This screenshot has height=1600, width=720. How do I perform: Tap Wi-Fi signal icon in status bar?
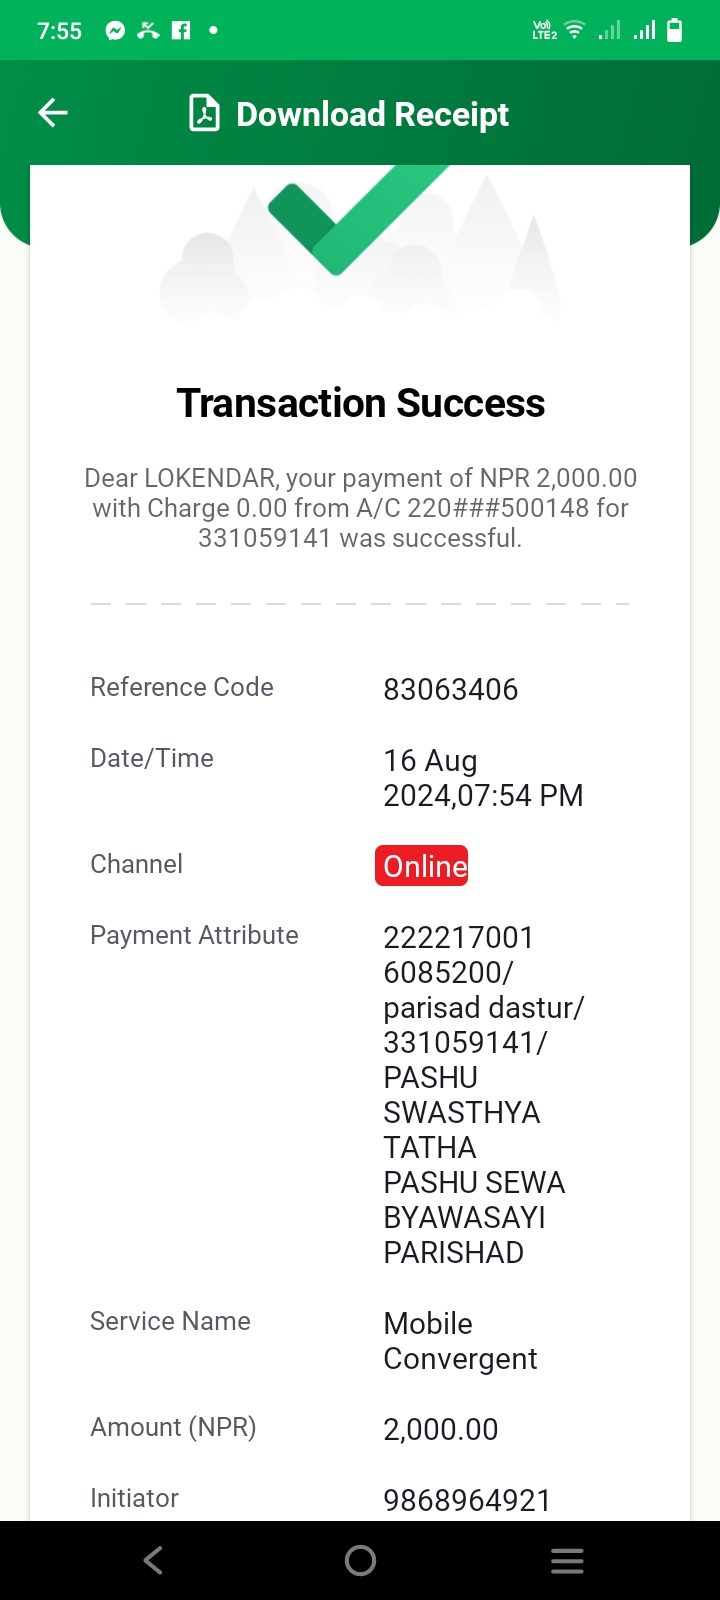coord(574,30)
